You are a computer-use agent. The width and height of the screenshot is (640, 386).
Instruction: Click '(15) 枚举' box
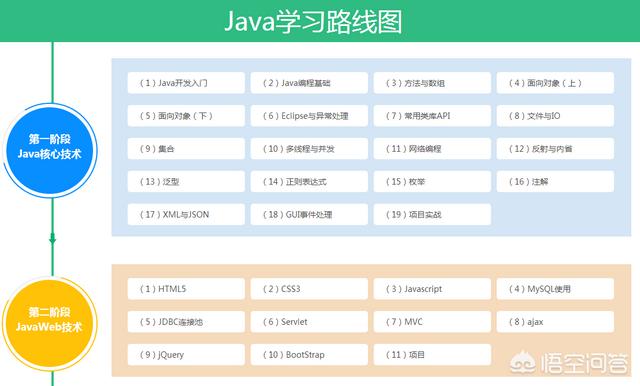point(432,182)
